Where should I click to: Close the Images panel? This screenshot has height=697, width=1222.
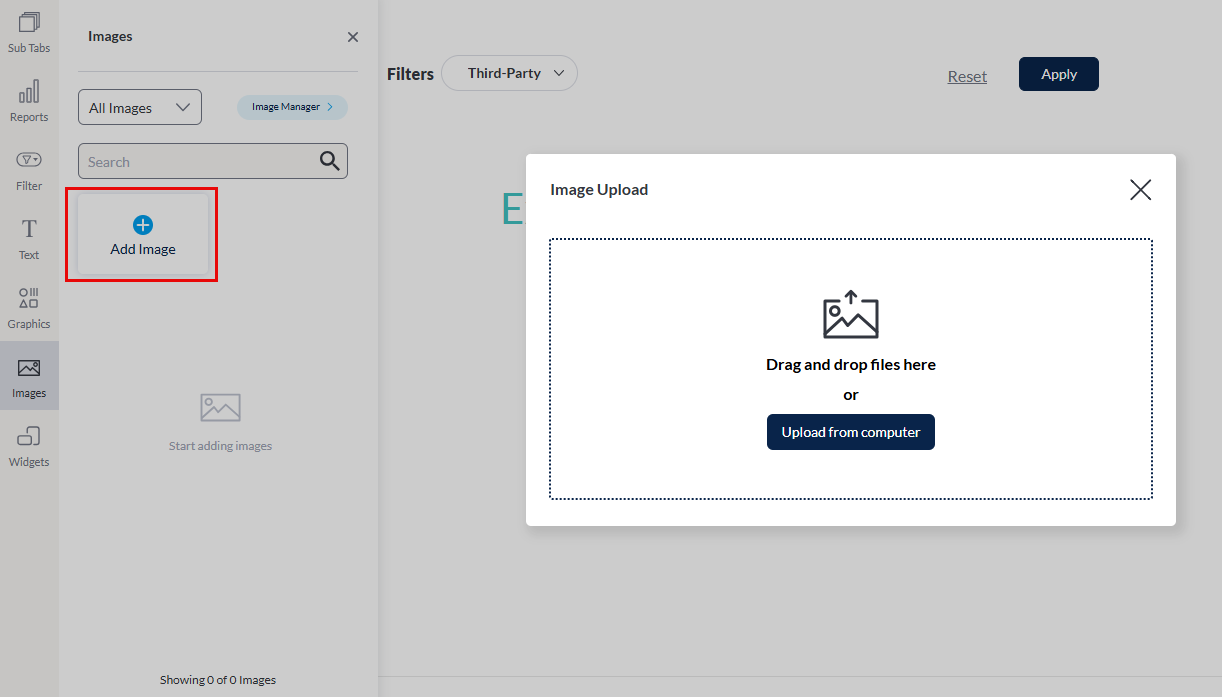(x=353, y=37)
